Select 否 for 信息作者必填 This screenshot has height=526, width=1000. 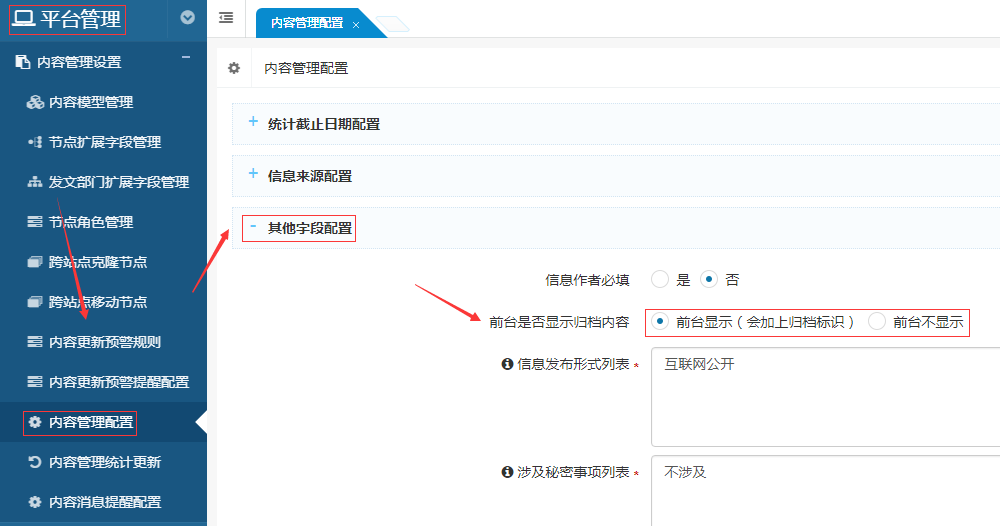tap(709, 279)
